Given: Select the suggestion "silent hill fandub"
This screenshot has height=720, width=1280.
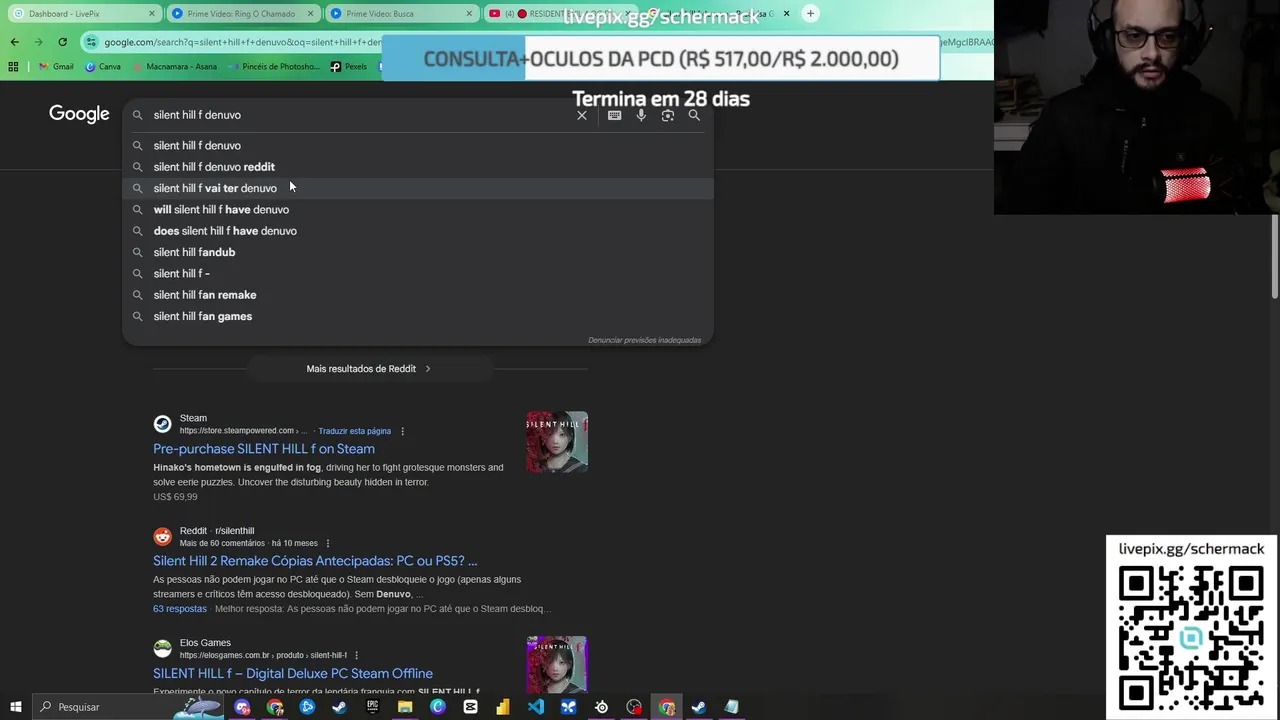Looking at the screenshot, I should click(418, 252).
